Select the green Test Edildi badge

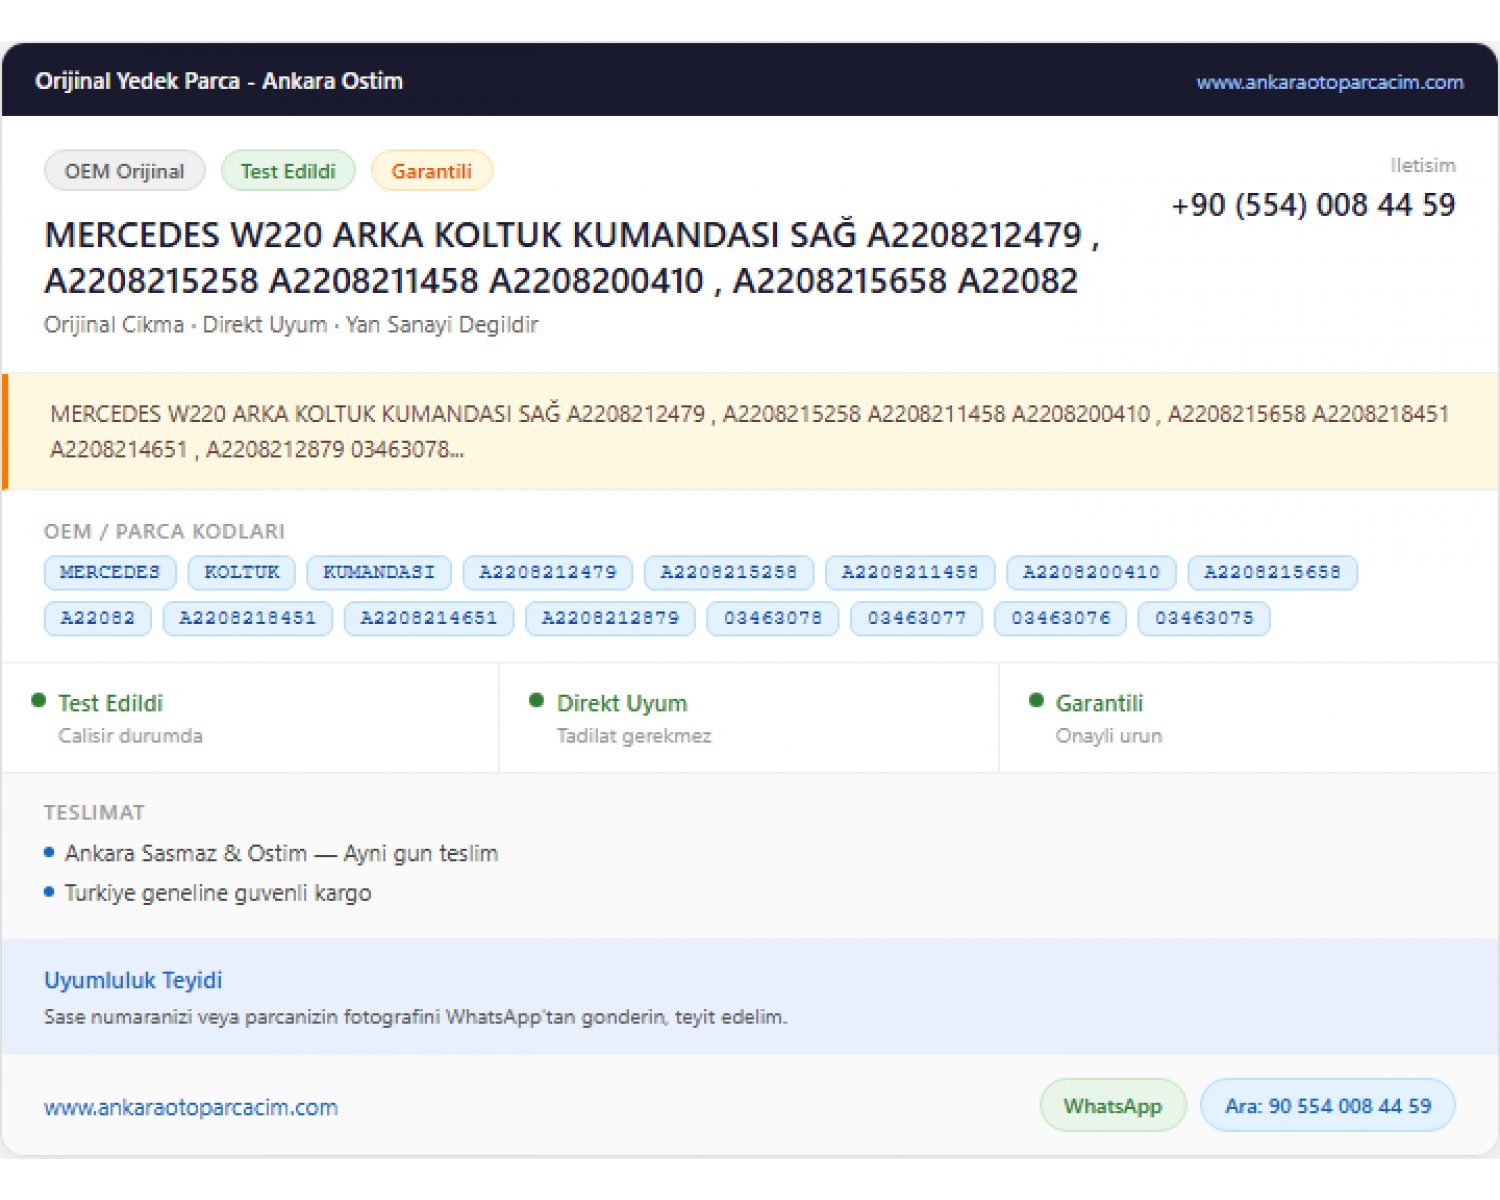(x=288, y=171)
